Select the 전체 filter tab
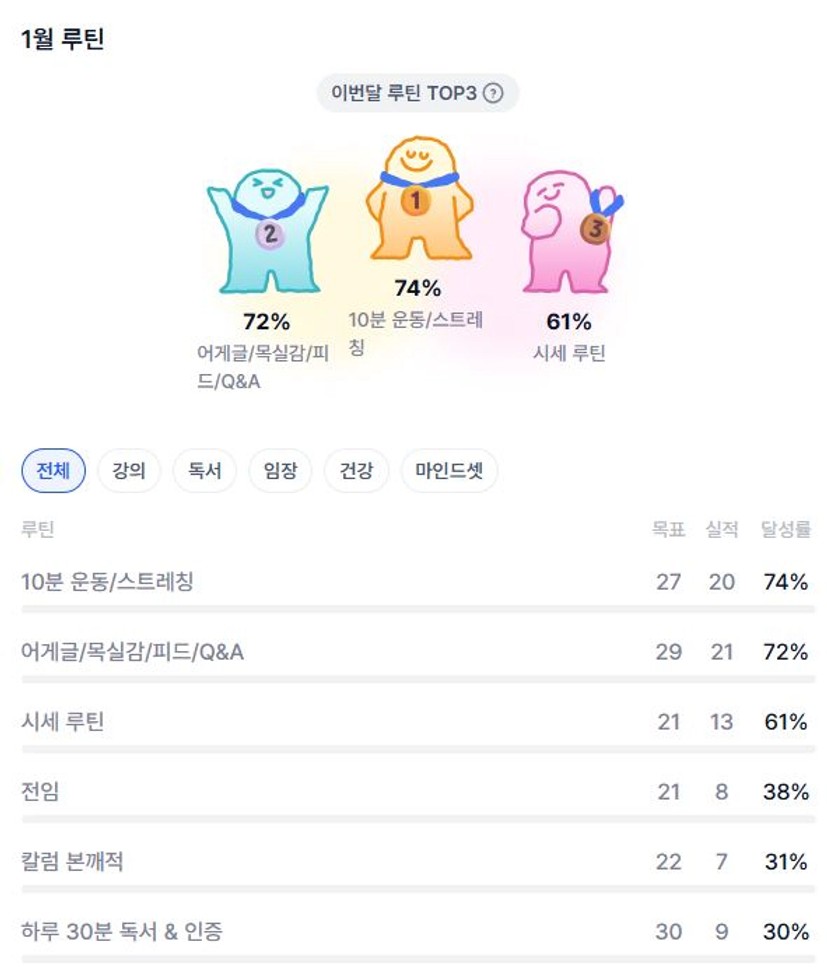Screen dimensions: 827x980 click(x=54, y=471)
